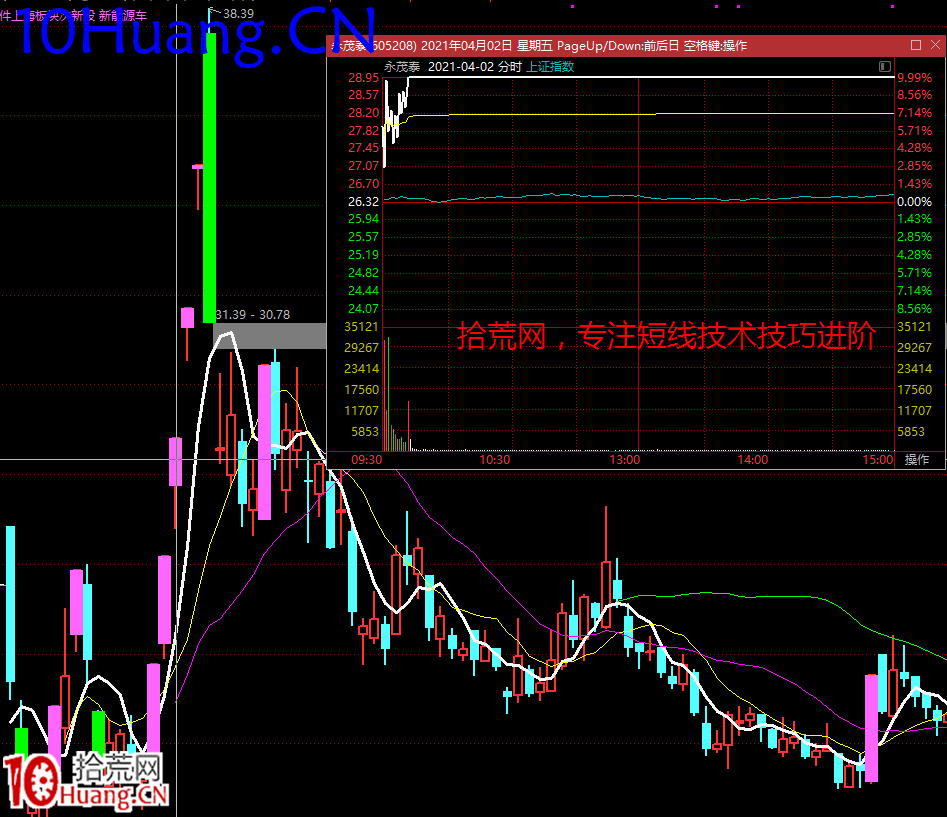
Task: Click the 2021-04-02 分时 header text
Action: click(475, 67)
